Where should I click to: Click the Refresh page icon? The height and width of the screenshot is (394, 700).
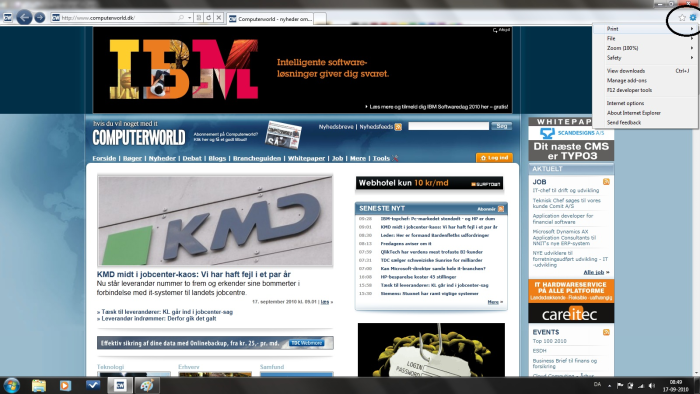tap(208, 18)
